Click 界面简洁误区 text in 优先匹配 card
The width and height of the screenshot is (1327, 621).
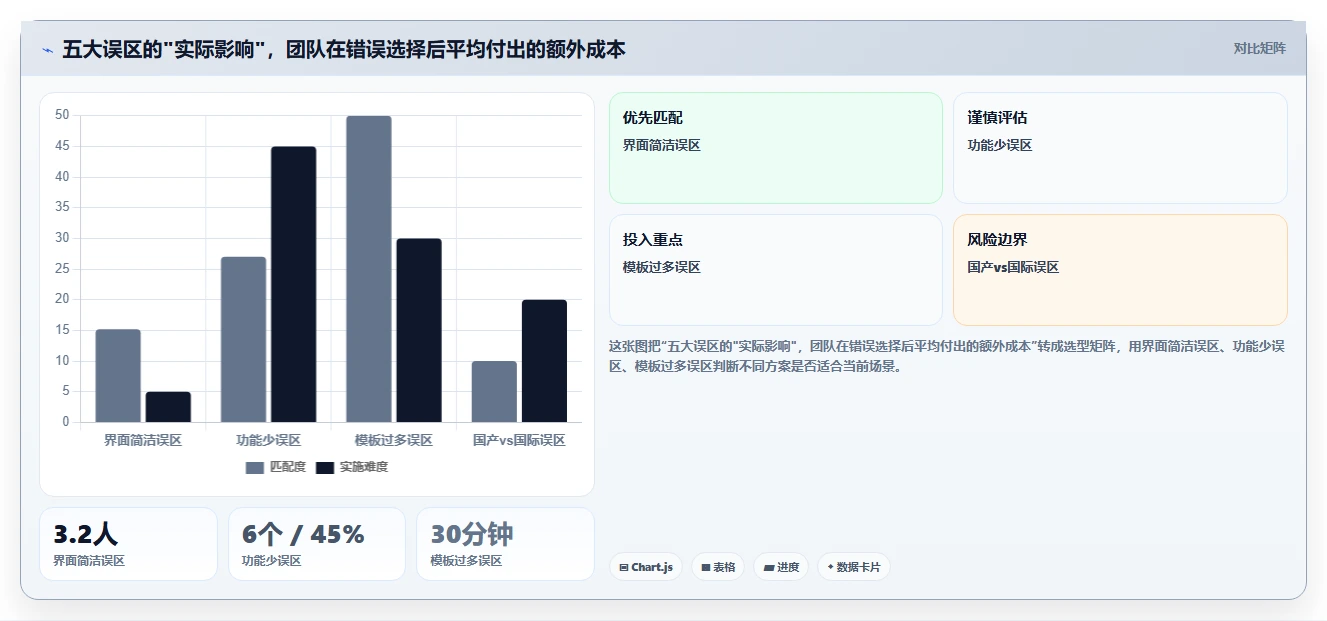(x=662, y=145)
